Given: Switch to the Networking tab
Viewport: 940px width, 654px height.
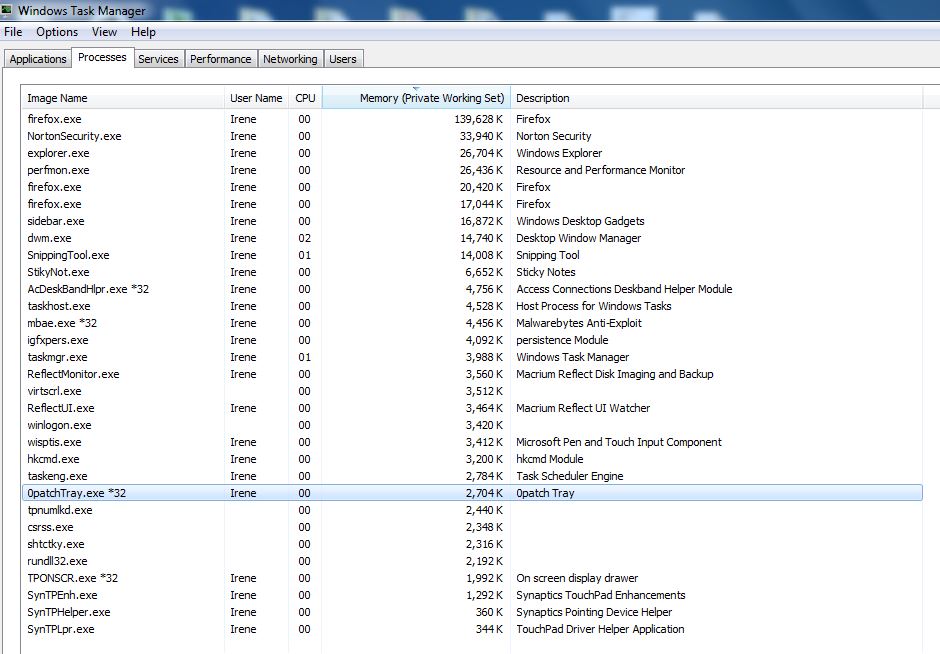Looking at the screenshot, I should [290, 59].
